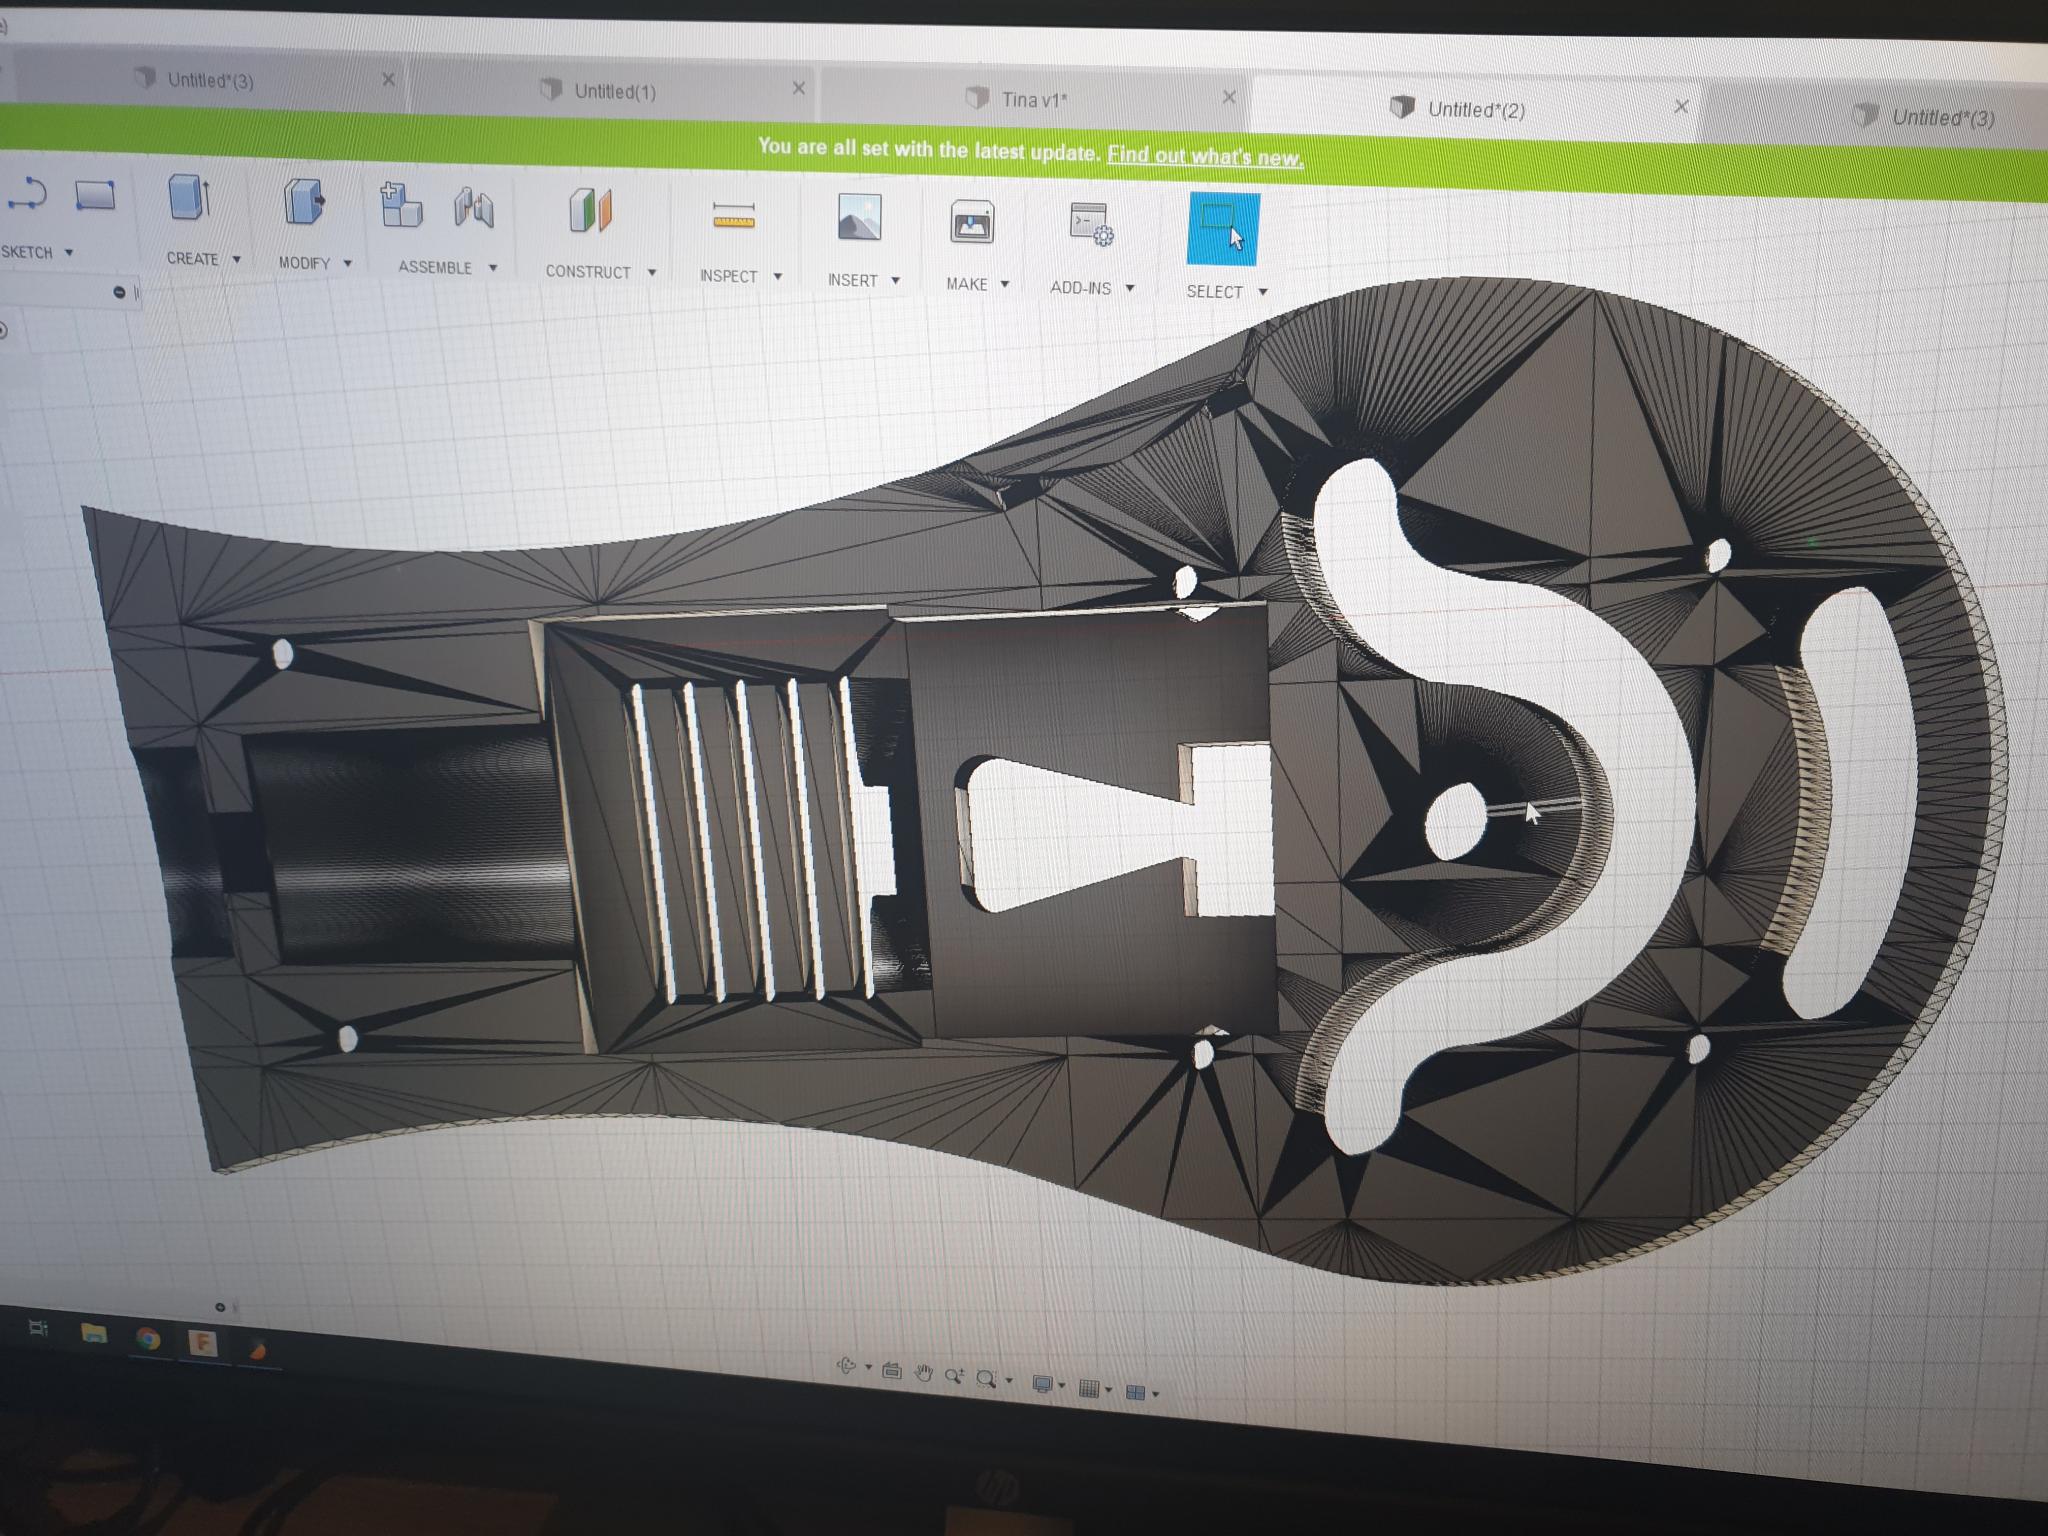Click the Zoom Window fit icon
Image resolution: width=2048 pixels, height=1536 pixels.
(x=986, y=1379)
